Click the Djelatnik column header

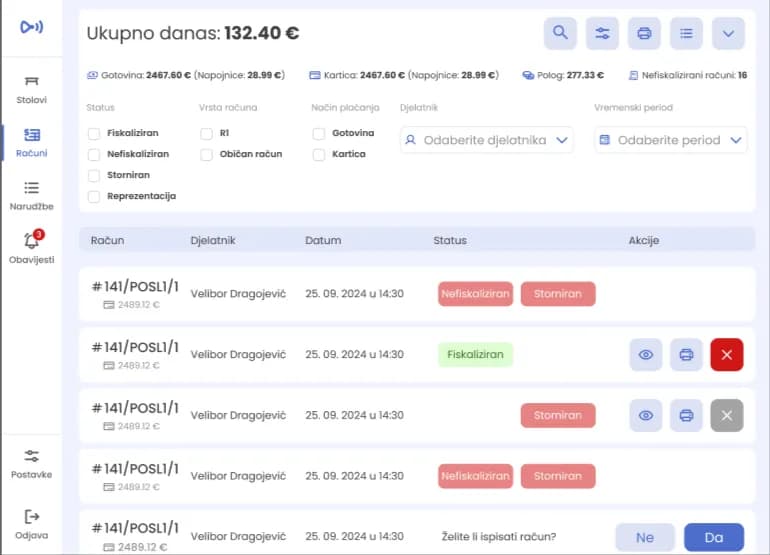(x=213, y=240)
